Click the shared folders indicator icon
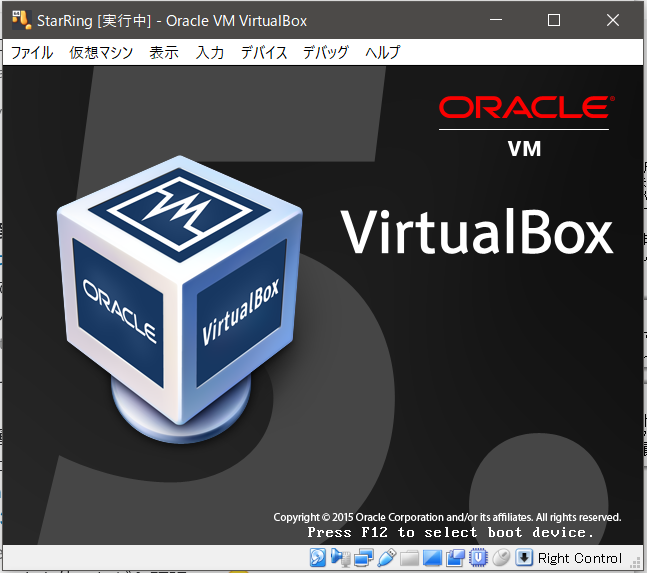The image size is (647, 573). click(409, 557)
